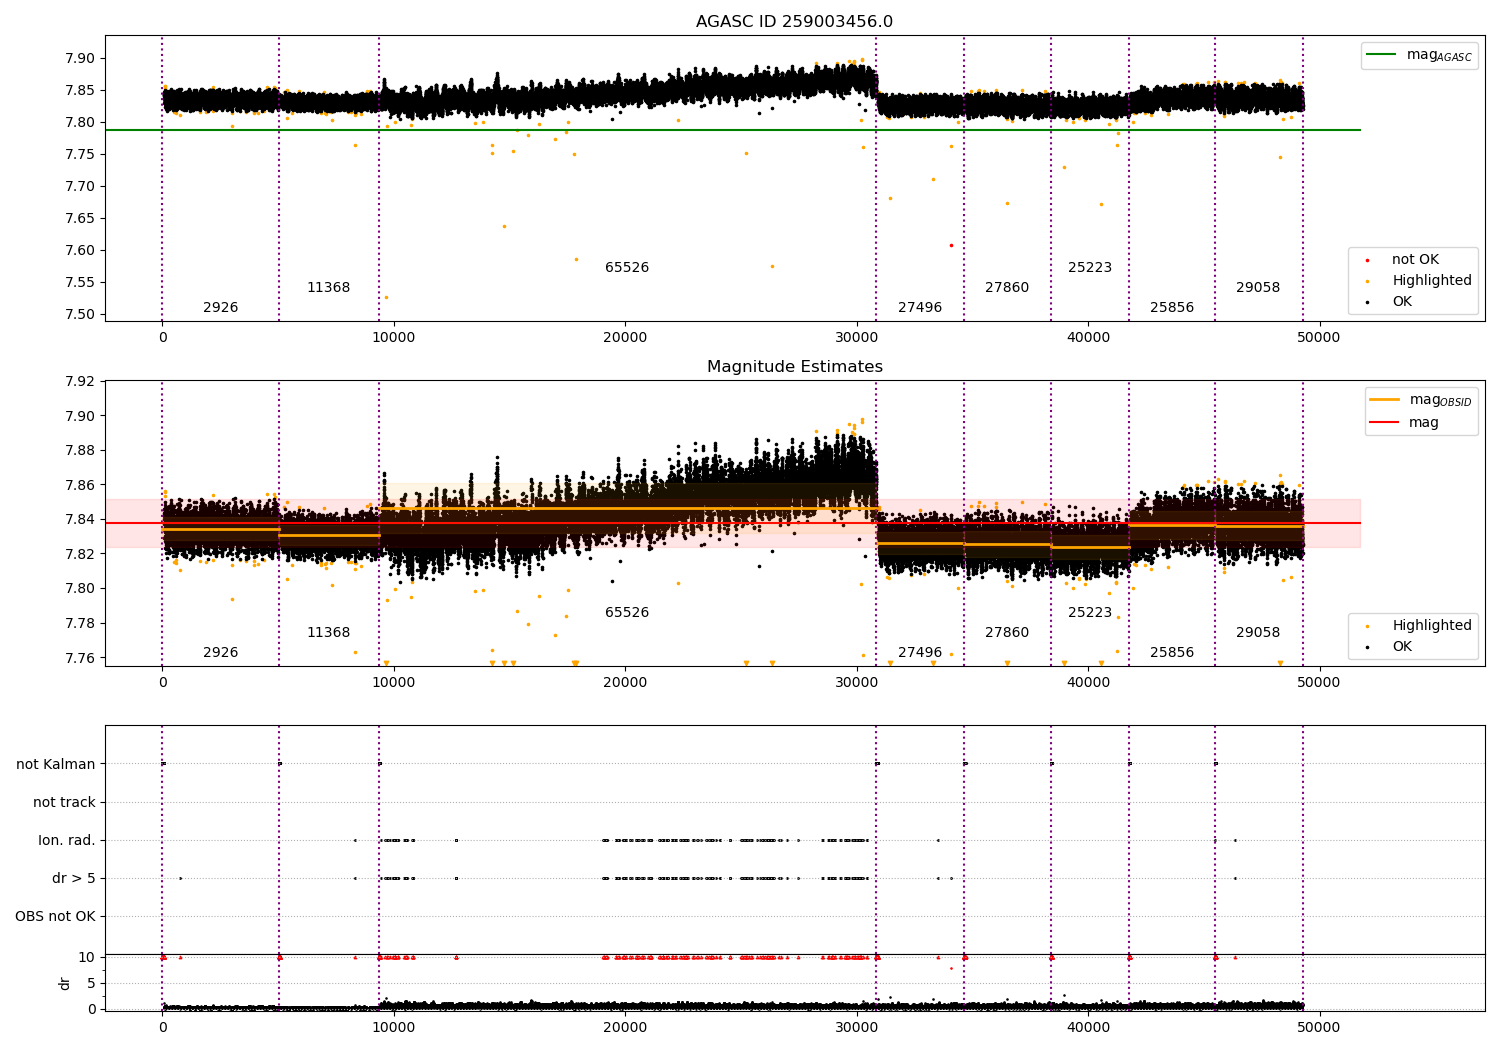Viewport: 1500px width, 1050px height.
Task: Click obsid label 25223 in Magnitude Estimates plot
Action: [x=1090, y=613]
